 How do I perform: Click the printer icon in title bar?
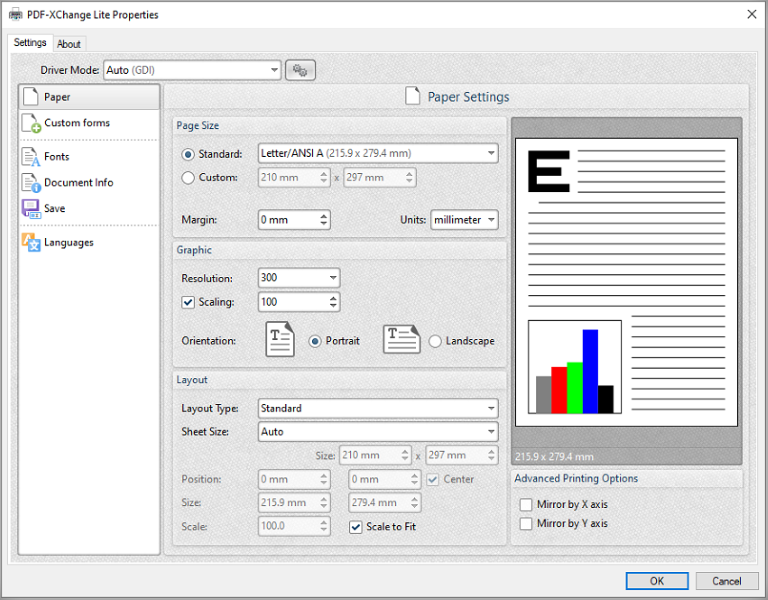tap(16, 14)
